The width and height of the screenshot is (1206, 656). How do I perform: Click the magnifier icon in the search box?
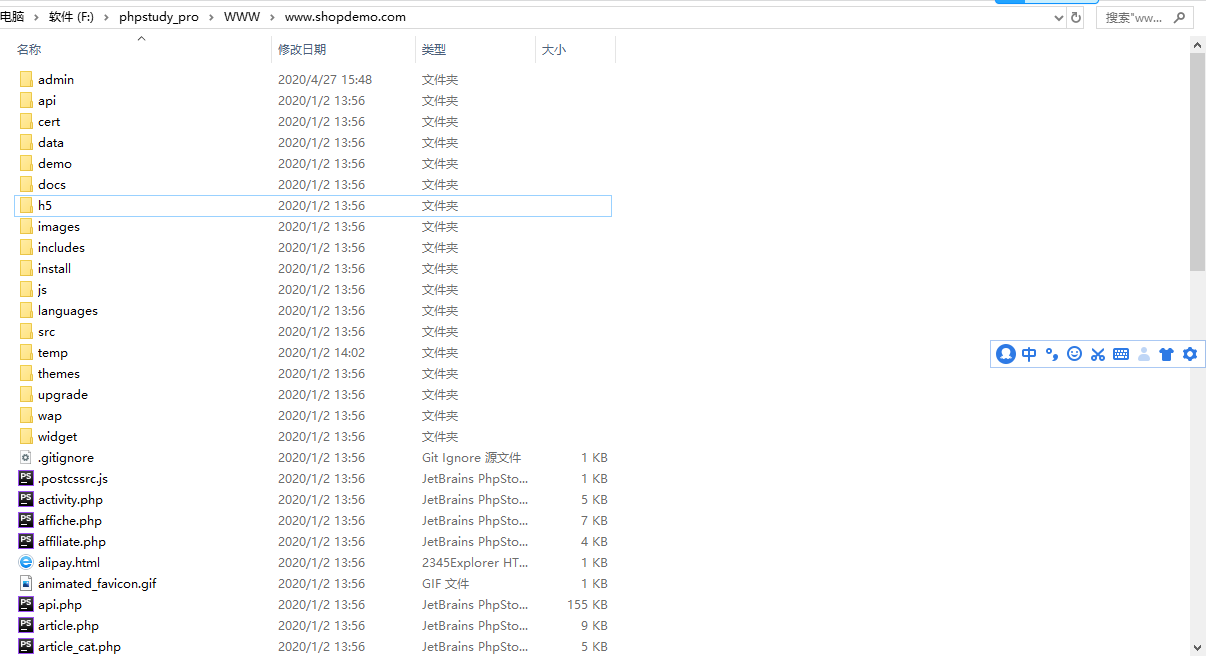(x=1180, y=16)
